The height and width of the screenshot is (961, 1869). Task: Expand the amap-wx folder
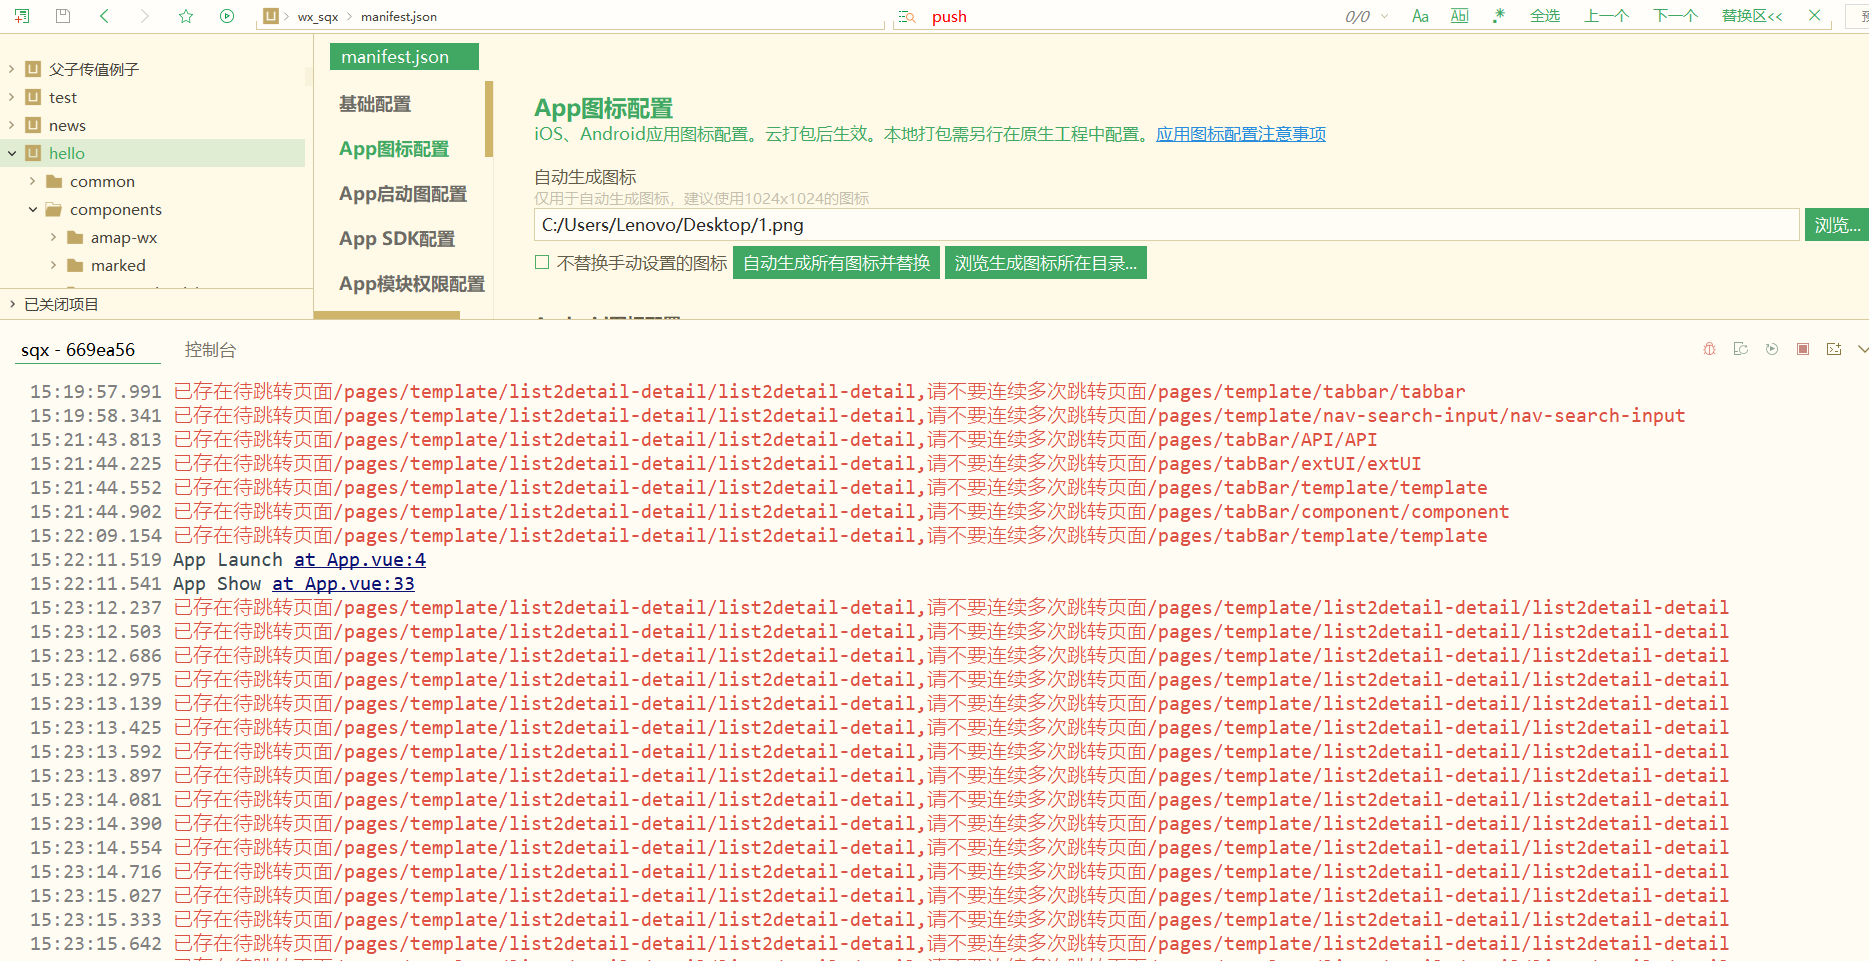click(x=54, y=237)
